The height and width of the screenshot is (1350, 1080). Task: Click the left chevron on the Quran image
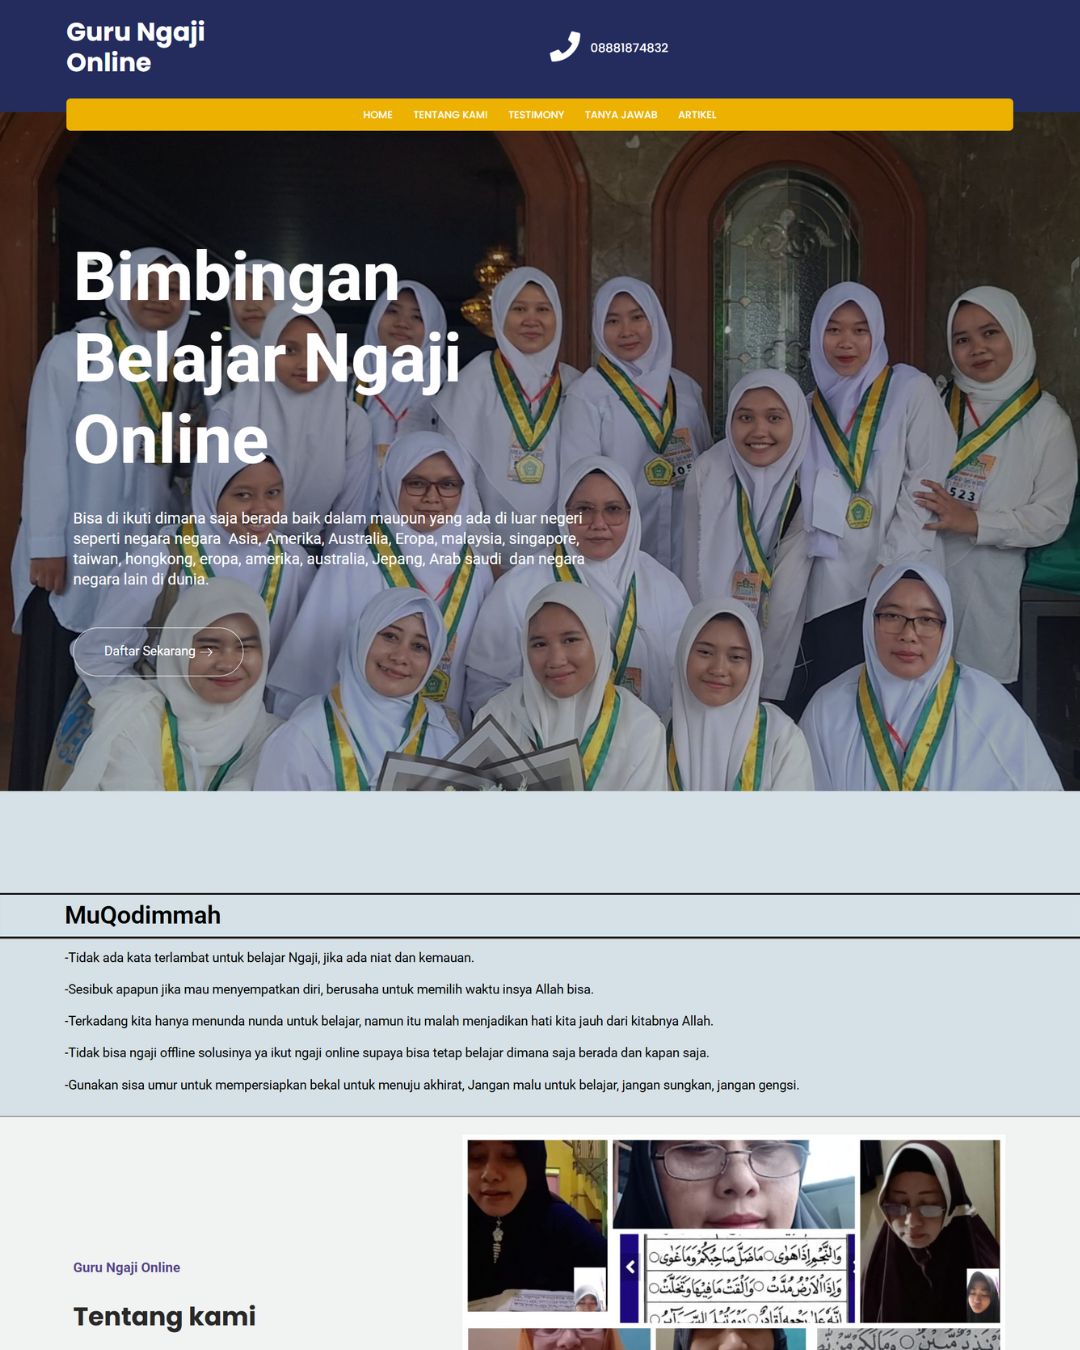pyautogui.click(x=630, y=1267)
